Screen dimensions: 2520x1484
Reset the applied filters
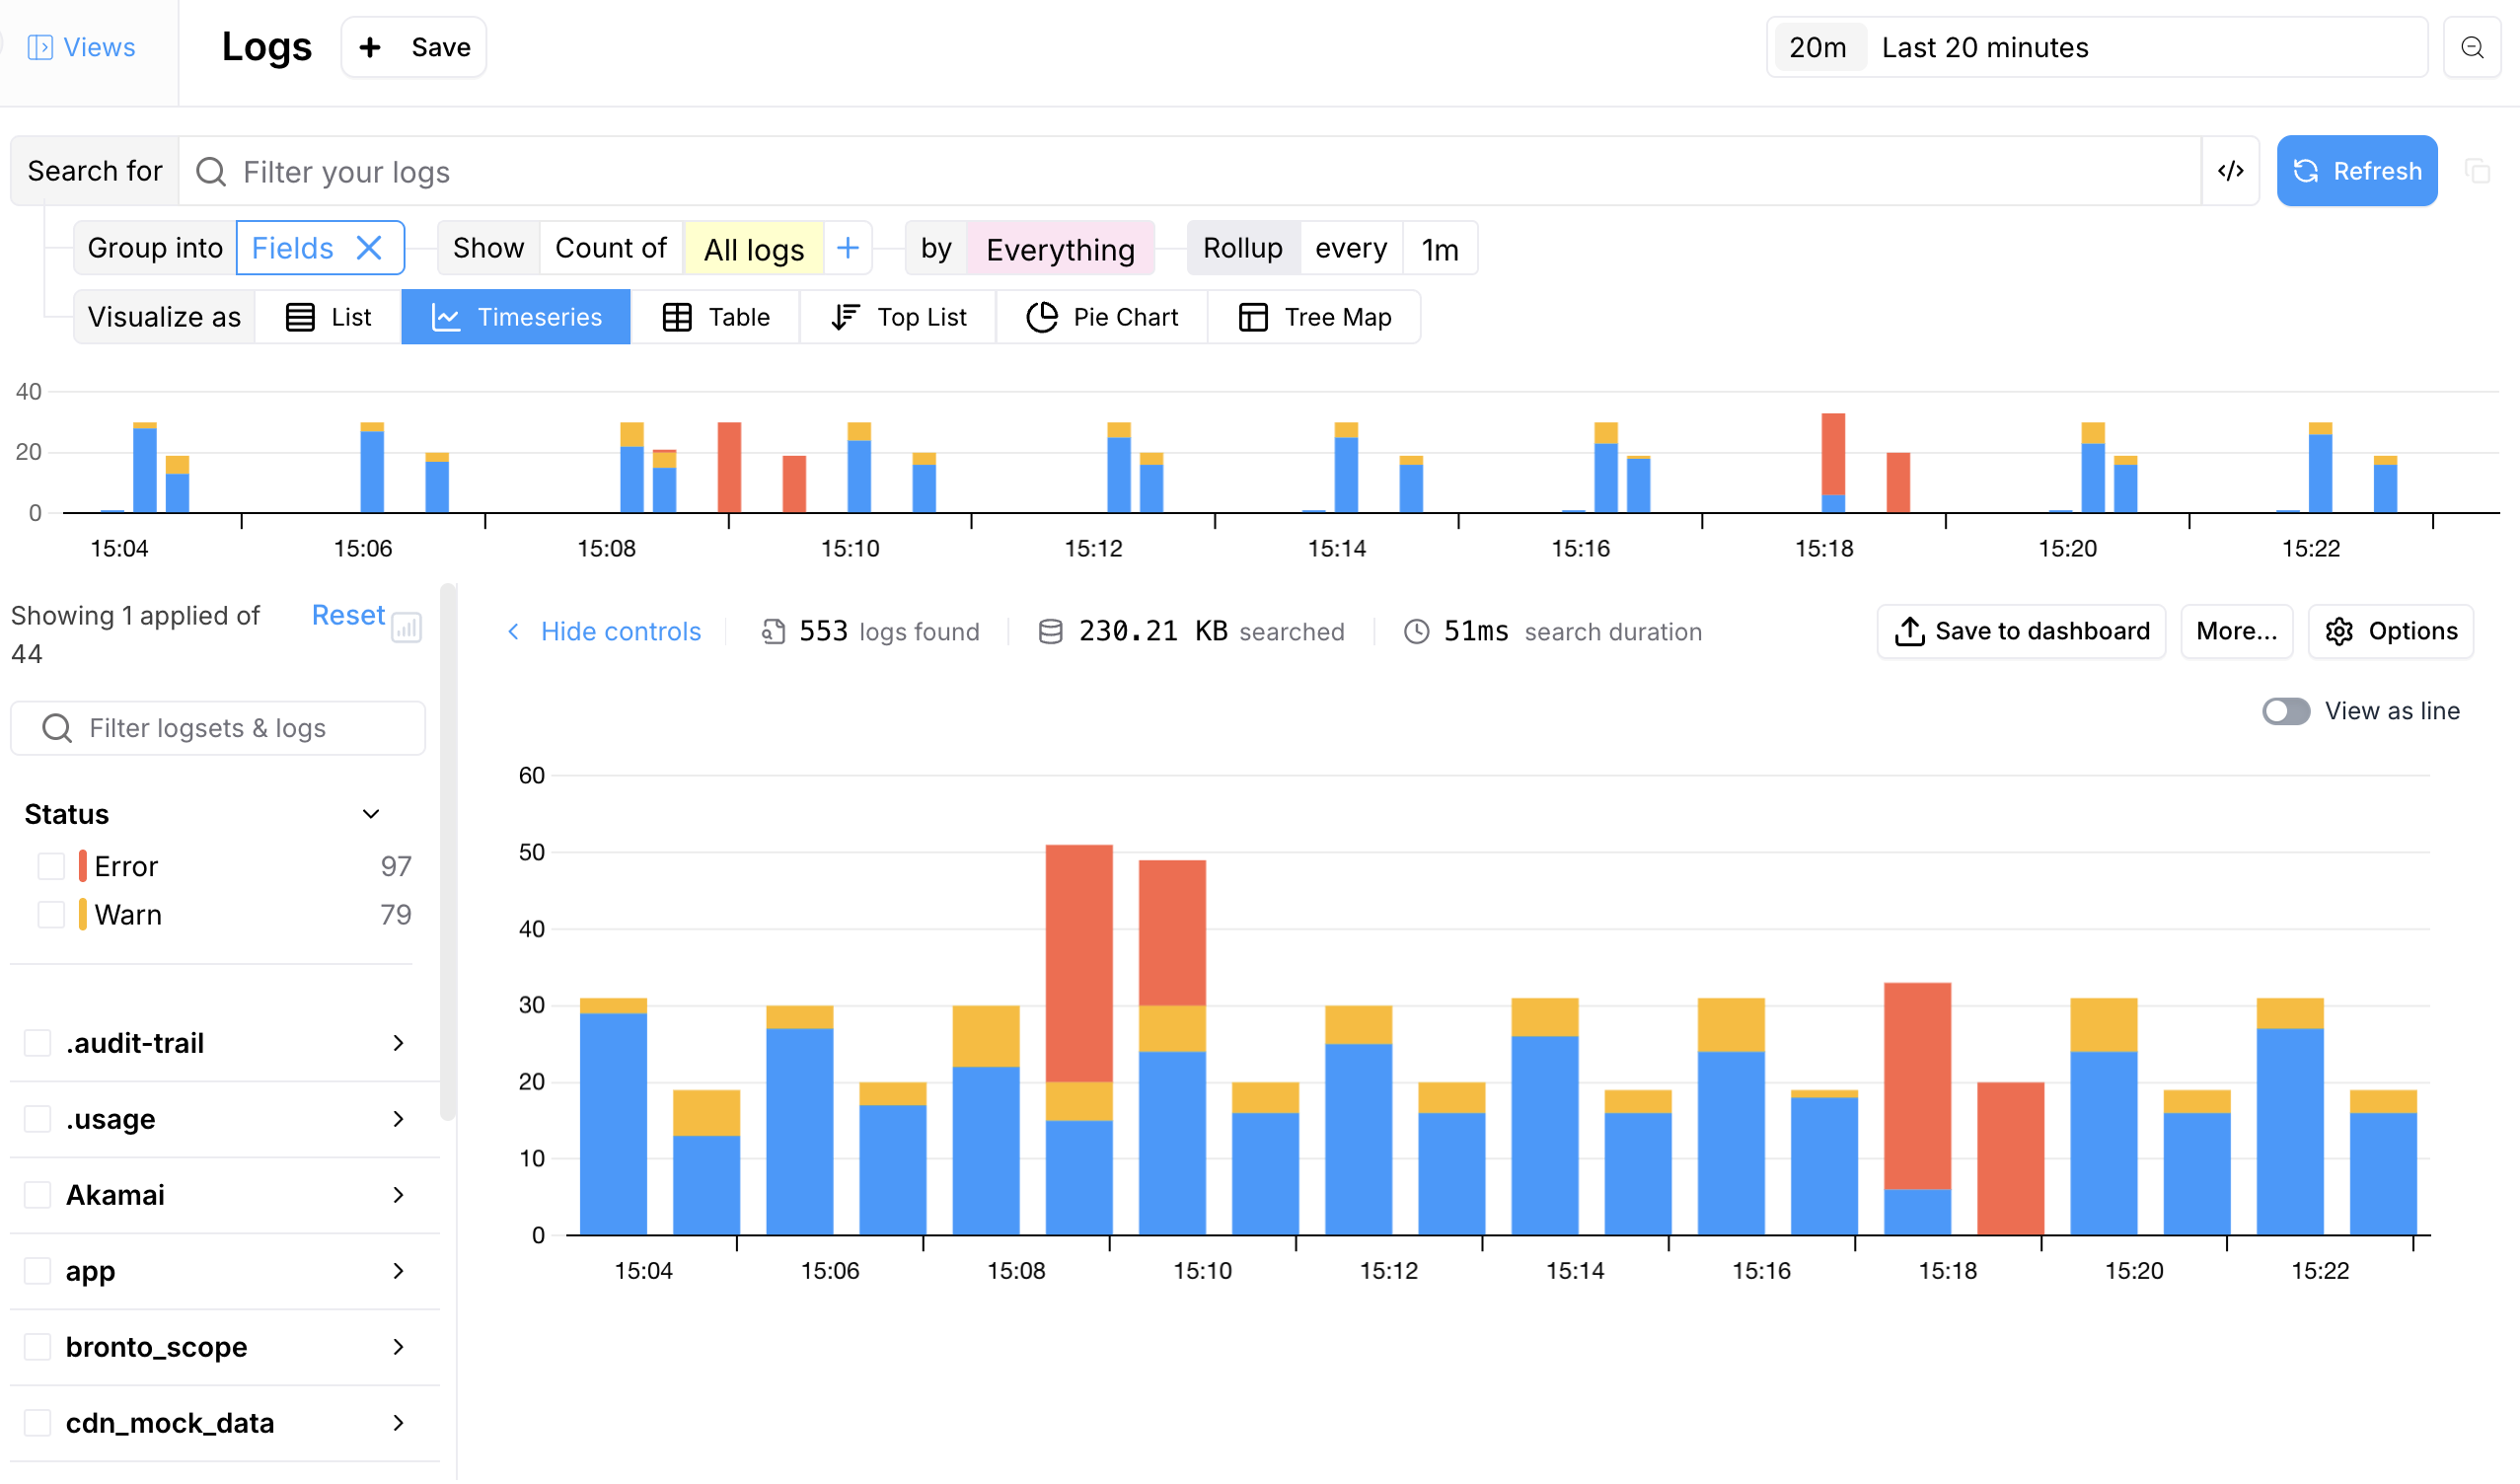[347, 614]
